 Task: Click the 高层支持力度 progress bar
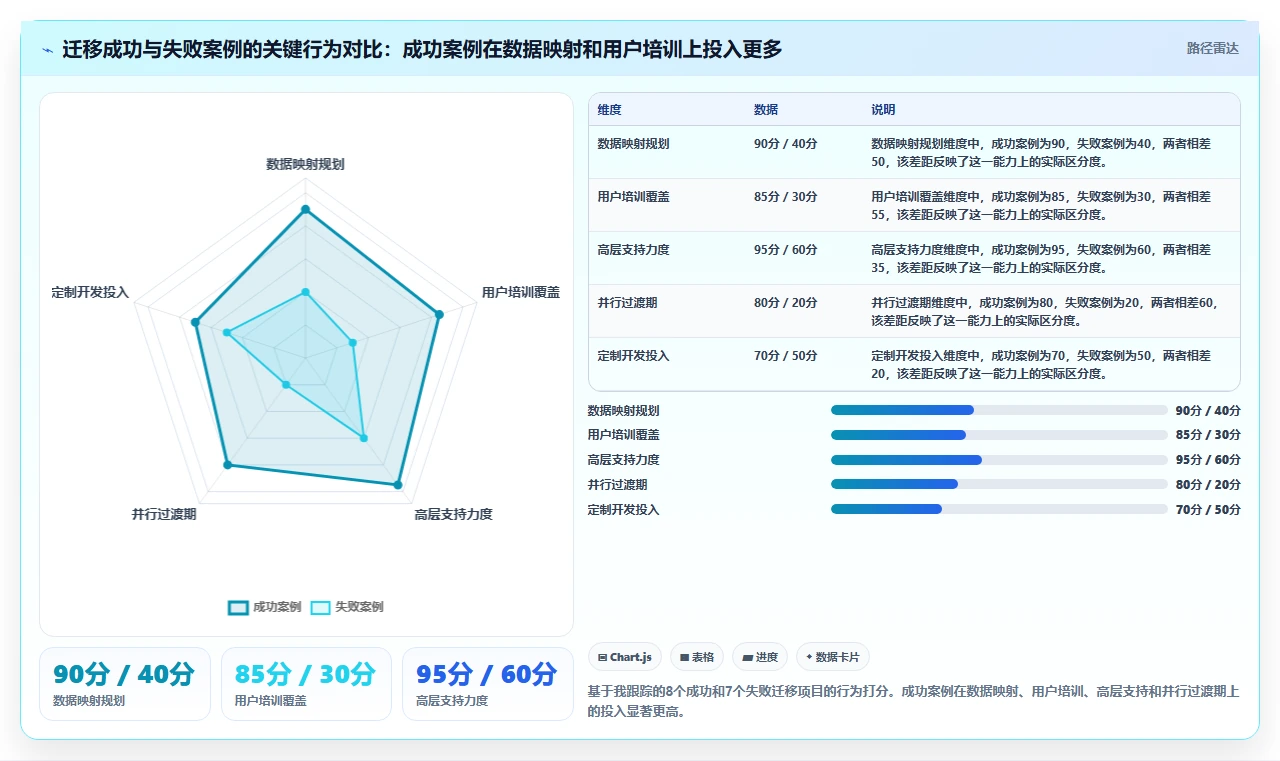pos(999,460)
